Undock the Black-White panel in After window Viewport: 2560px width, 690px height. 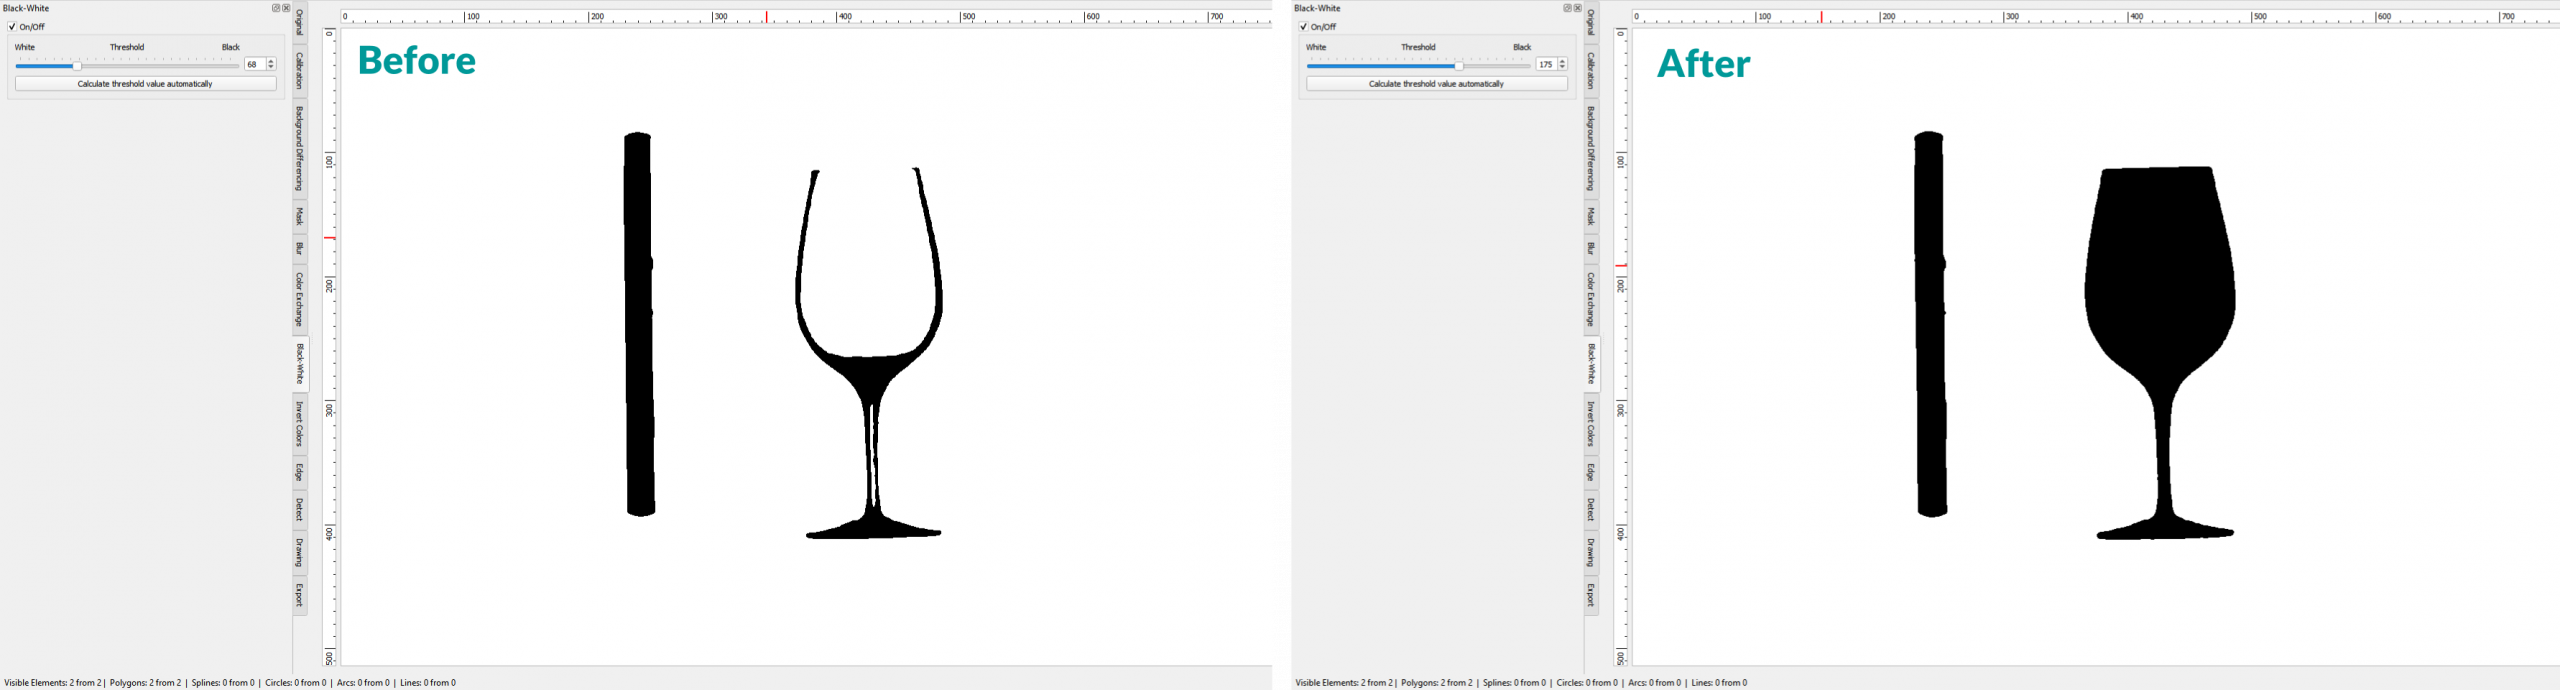pos(1567,8)
